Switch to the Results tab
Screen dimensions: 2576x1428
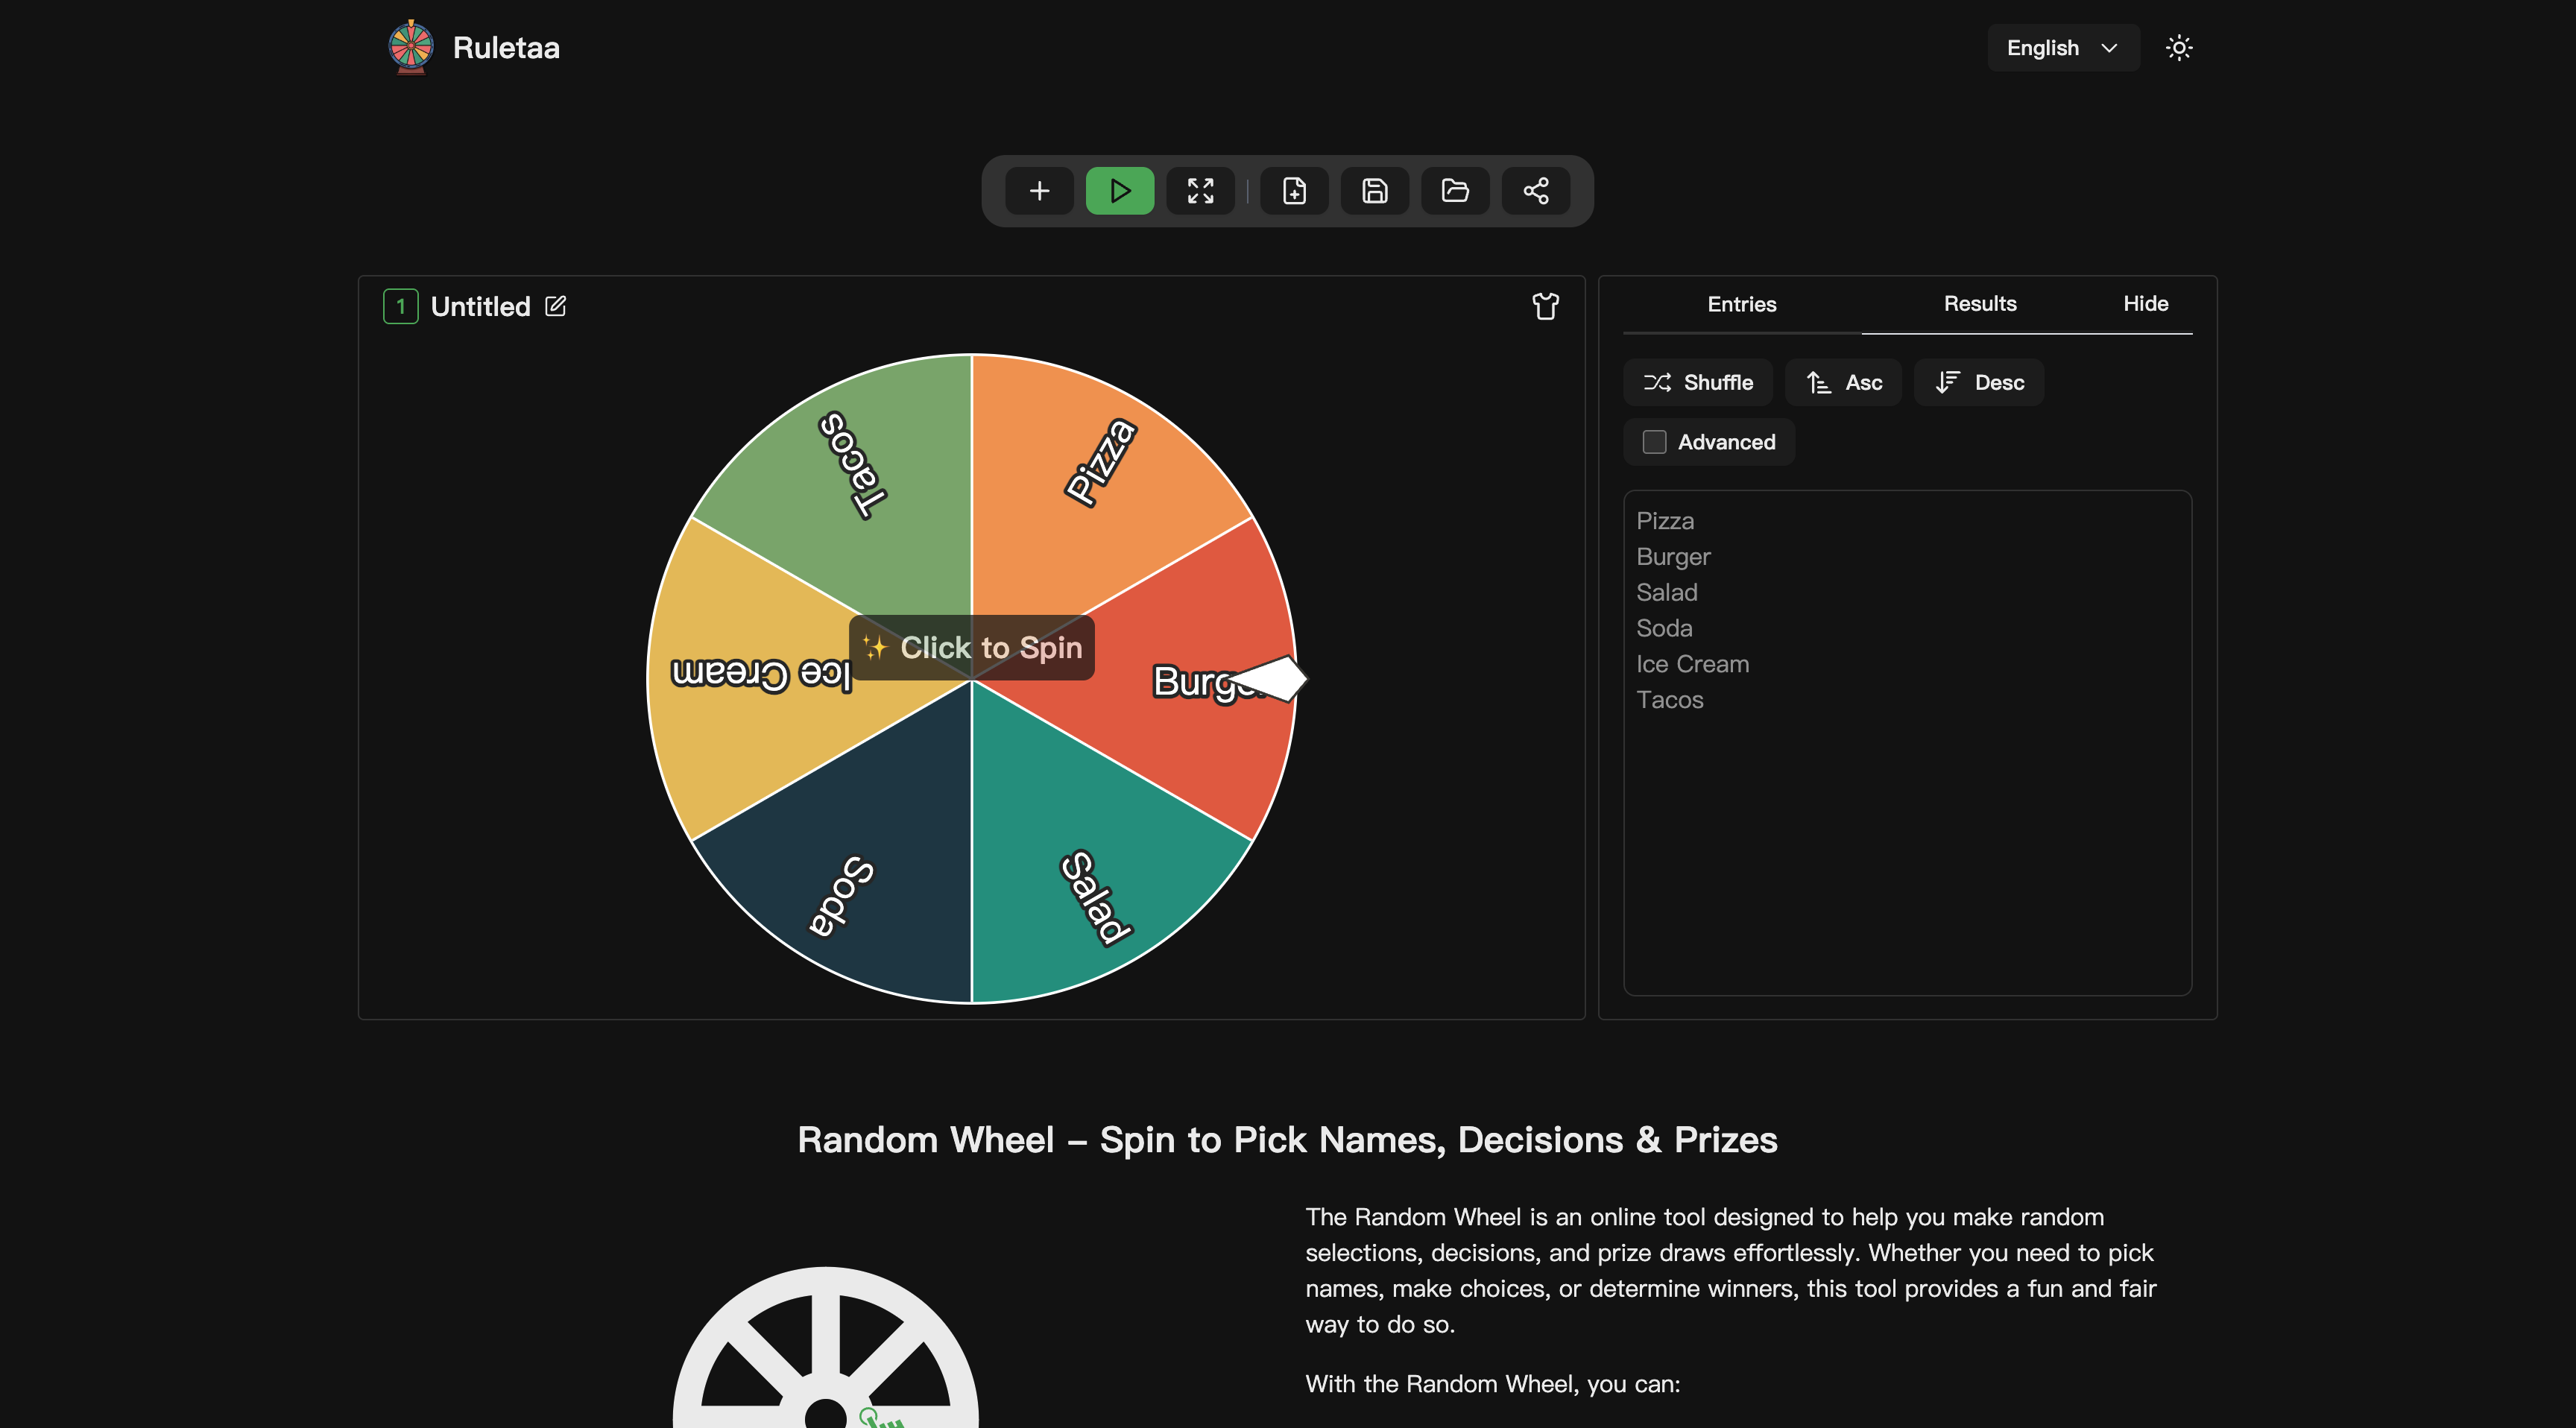pyautogui.click(x=1980, y=304)
